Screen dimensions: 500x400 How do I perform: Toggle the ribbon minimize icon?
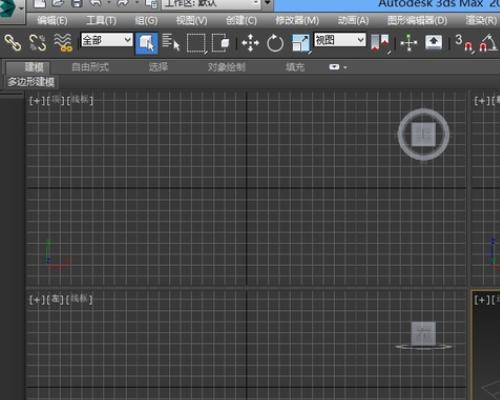point(334,67)
